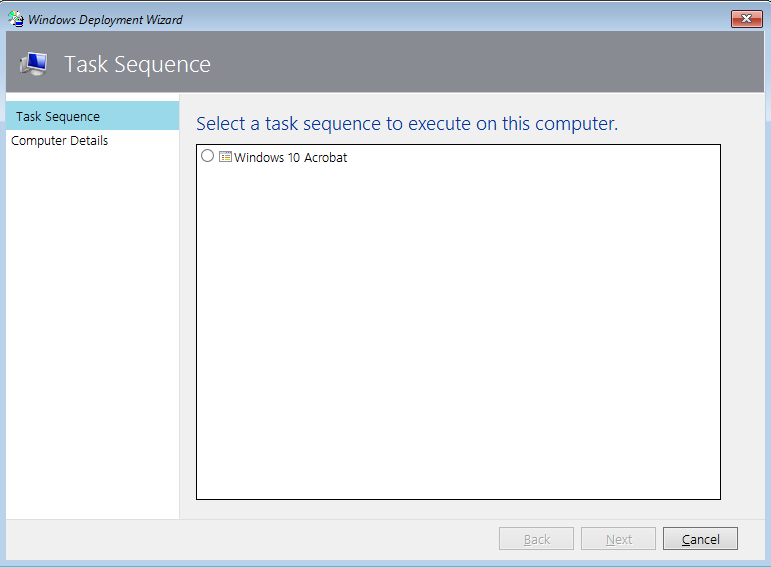Choose the Windows 10 Acrobat label text
Screen dimensions: 771x567
tap(291, 157)
